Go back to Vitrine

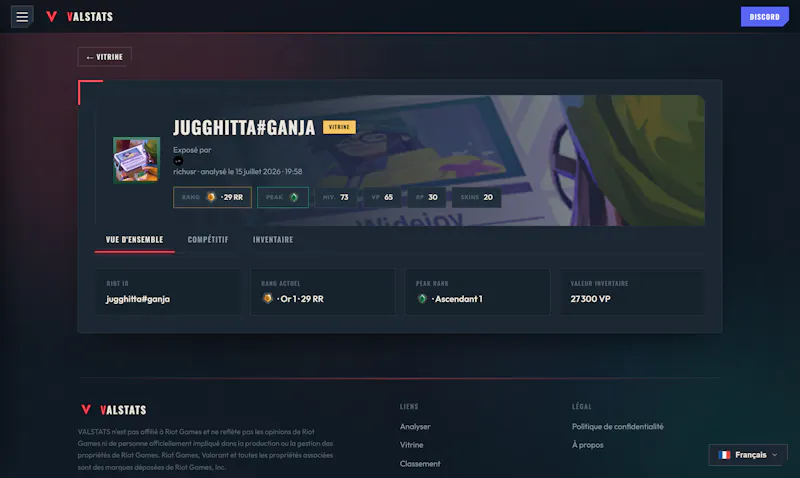[105, 57]
